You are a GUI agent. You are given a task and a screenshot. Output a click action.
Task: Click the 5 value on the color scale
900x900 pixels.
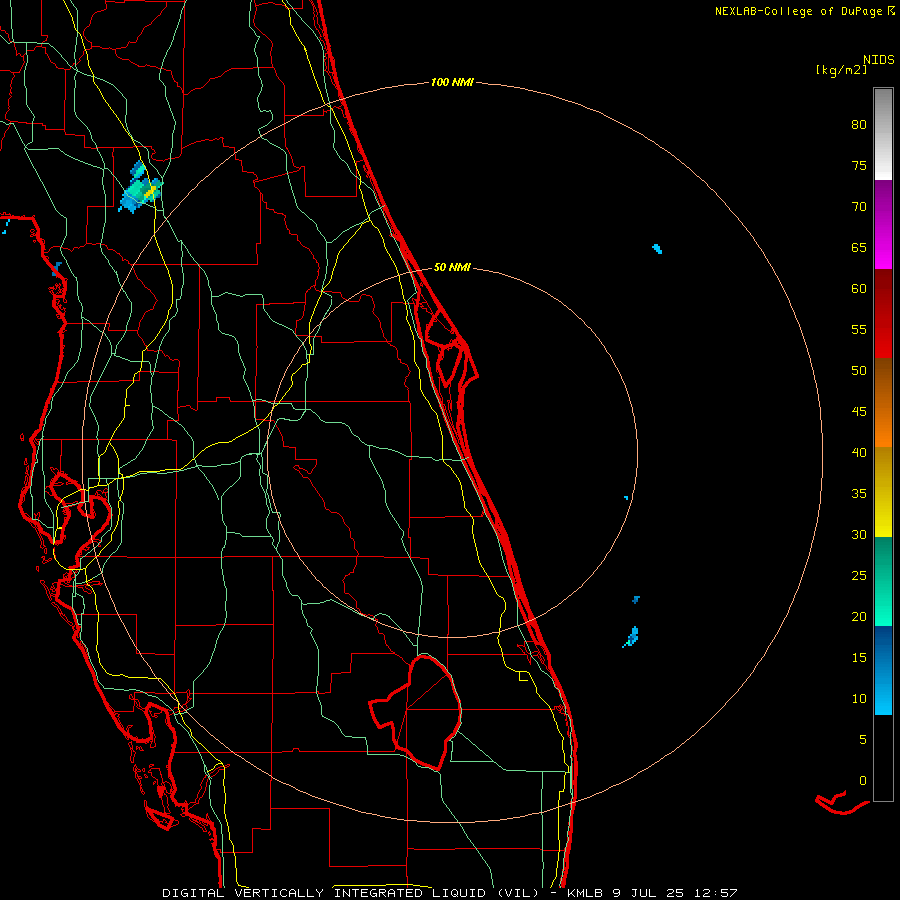[863, 740]
